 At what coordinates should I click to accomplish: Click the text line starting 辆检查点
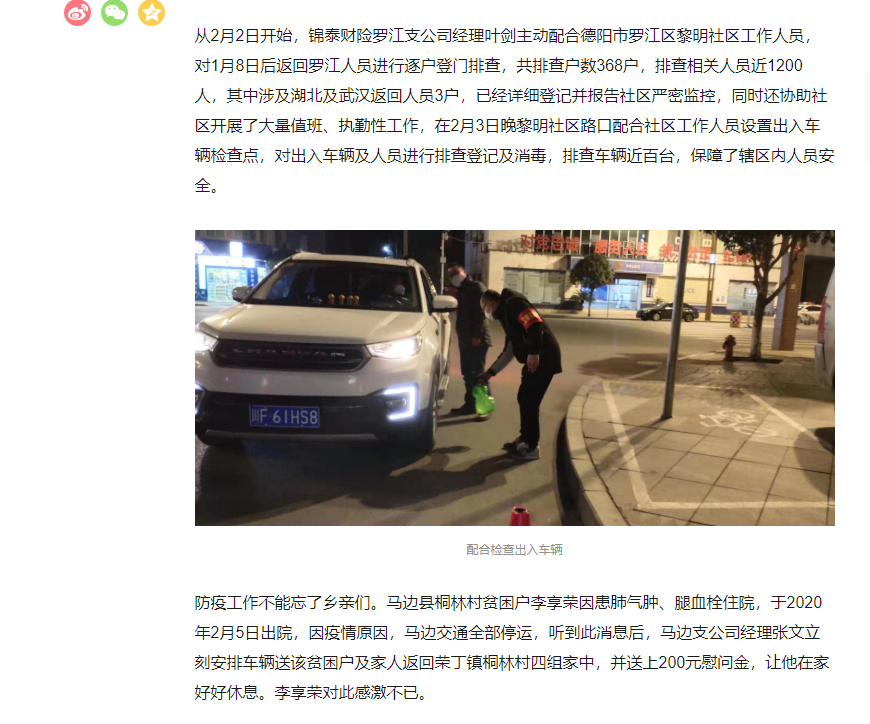click(514, 156)
